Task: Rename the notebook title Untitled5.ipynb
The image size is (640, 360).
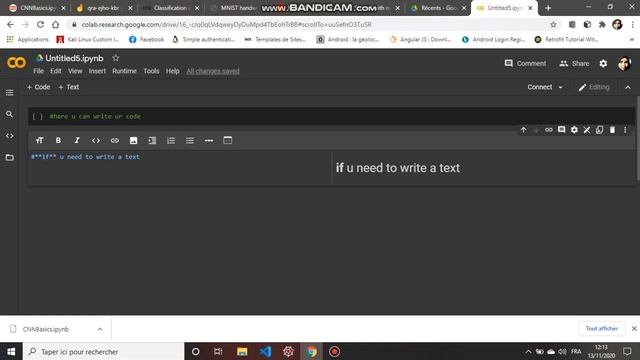Action: point(74,58)
